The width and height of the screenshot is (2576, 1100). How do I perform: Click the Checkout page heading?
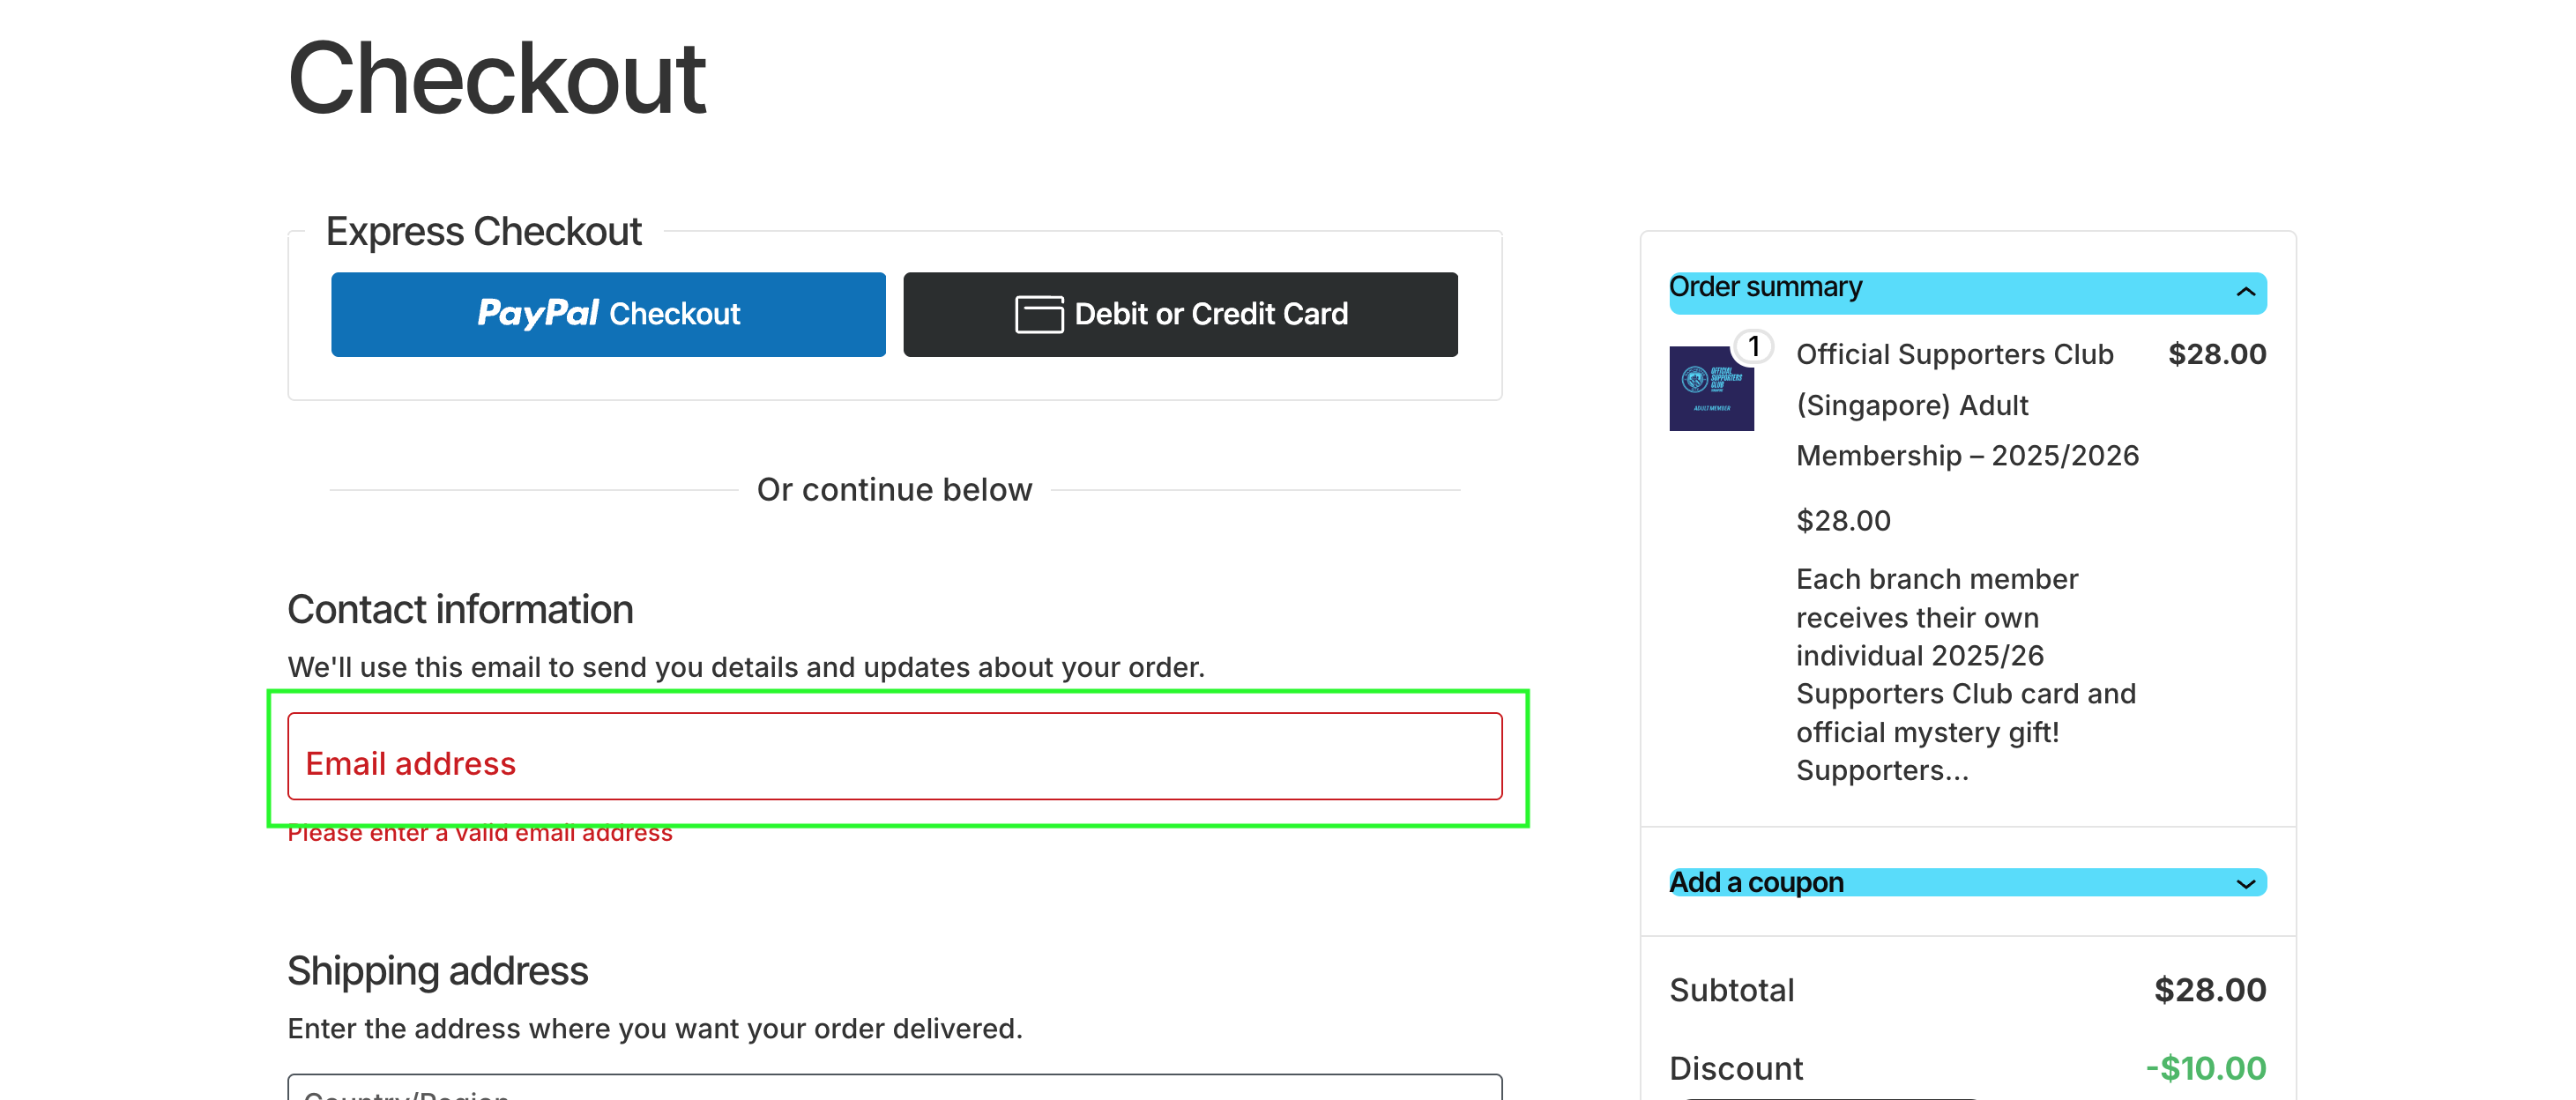click(x=497, y=79)
